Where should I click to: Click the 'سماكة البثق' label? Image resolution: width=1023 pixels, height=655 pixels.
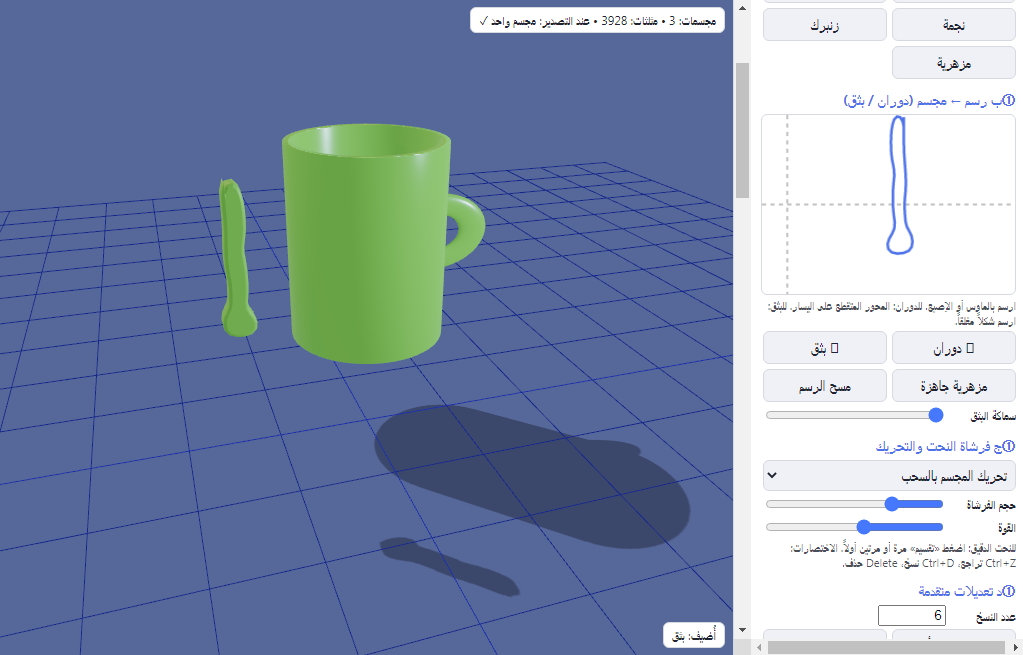[x=993, y=416]
